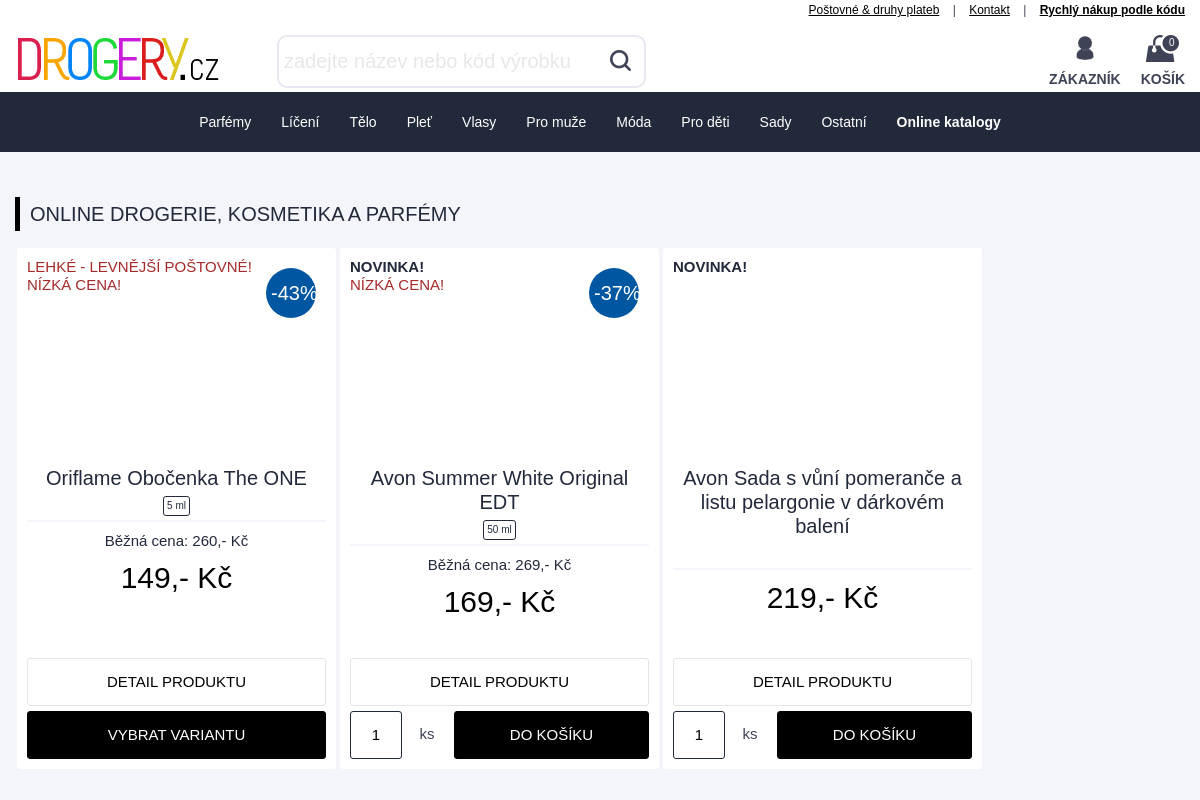Click the -43% discount badge
This screenshot has width=1200, height=800.
click(x=291, y=293)
